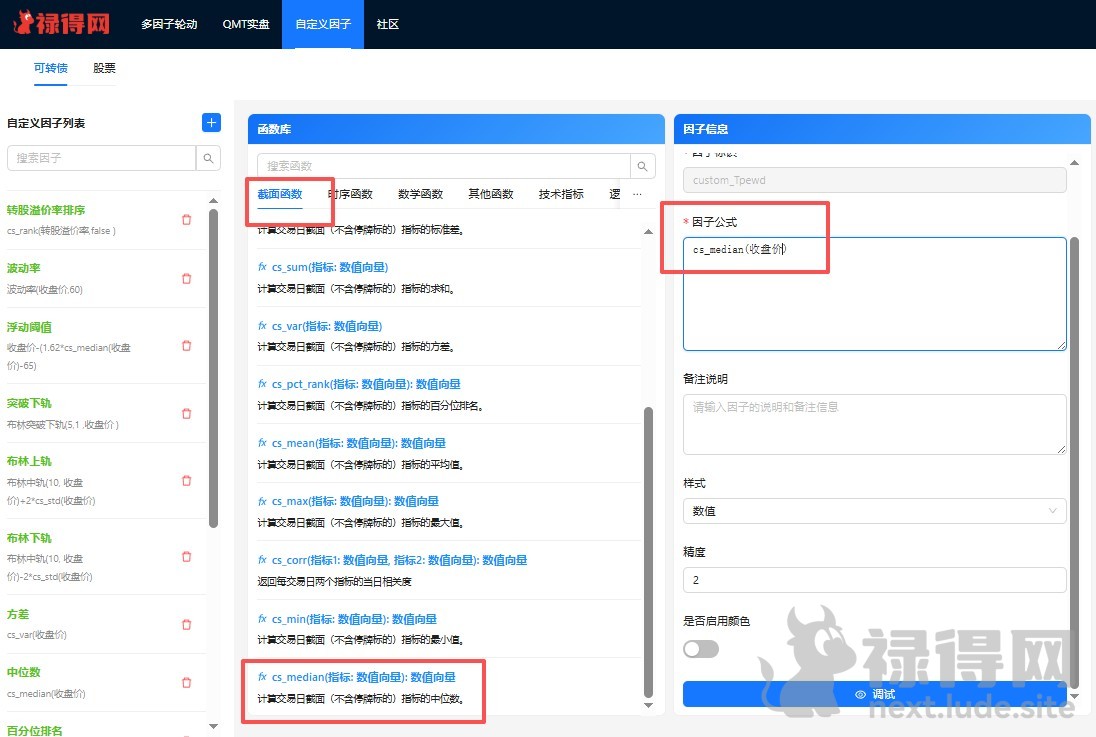The image size is (1096, 737).
Task: Click the search icon in custom factor list
Action: pyautogui.click(x=208, y=158)
